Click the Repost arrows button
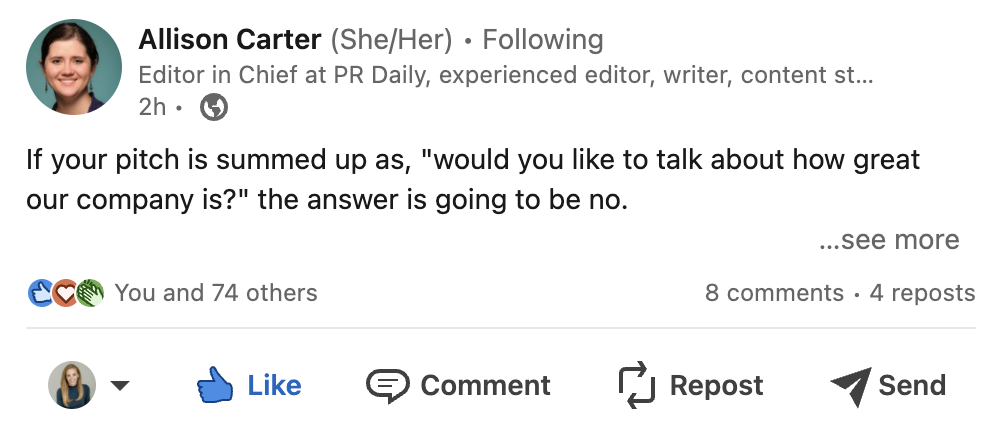 (690, 385)
